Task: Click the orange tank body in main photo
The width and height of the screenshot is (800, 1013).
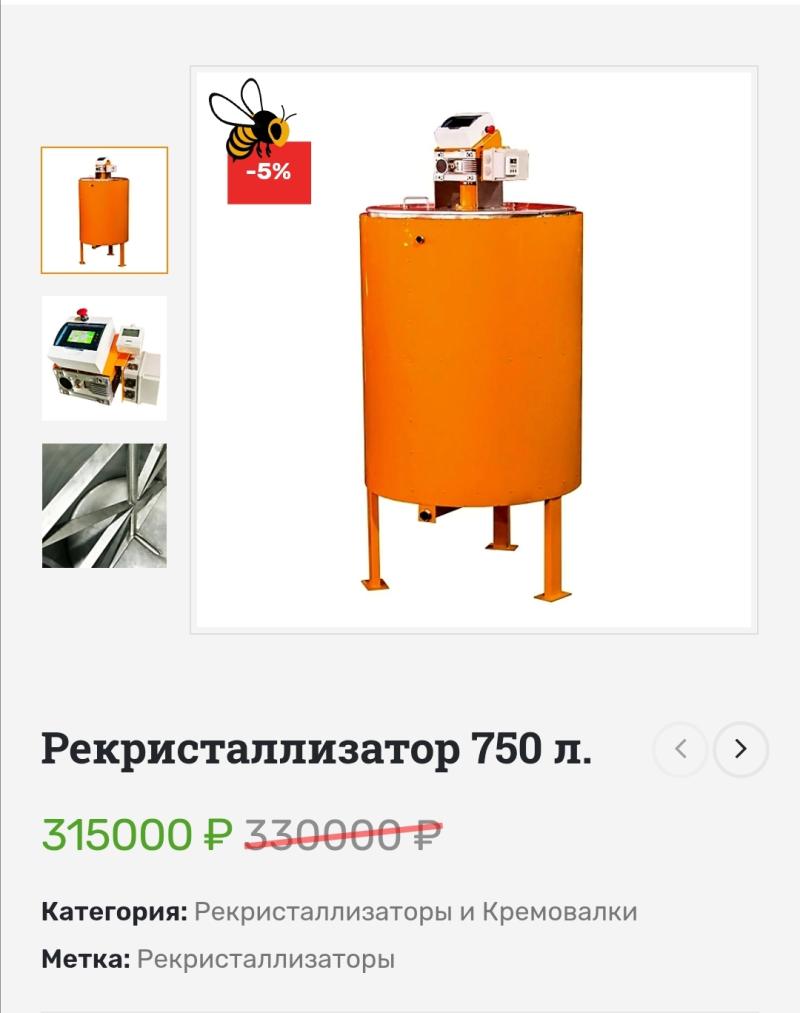Action: [x=472, y=355]
